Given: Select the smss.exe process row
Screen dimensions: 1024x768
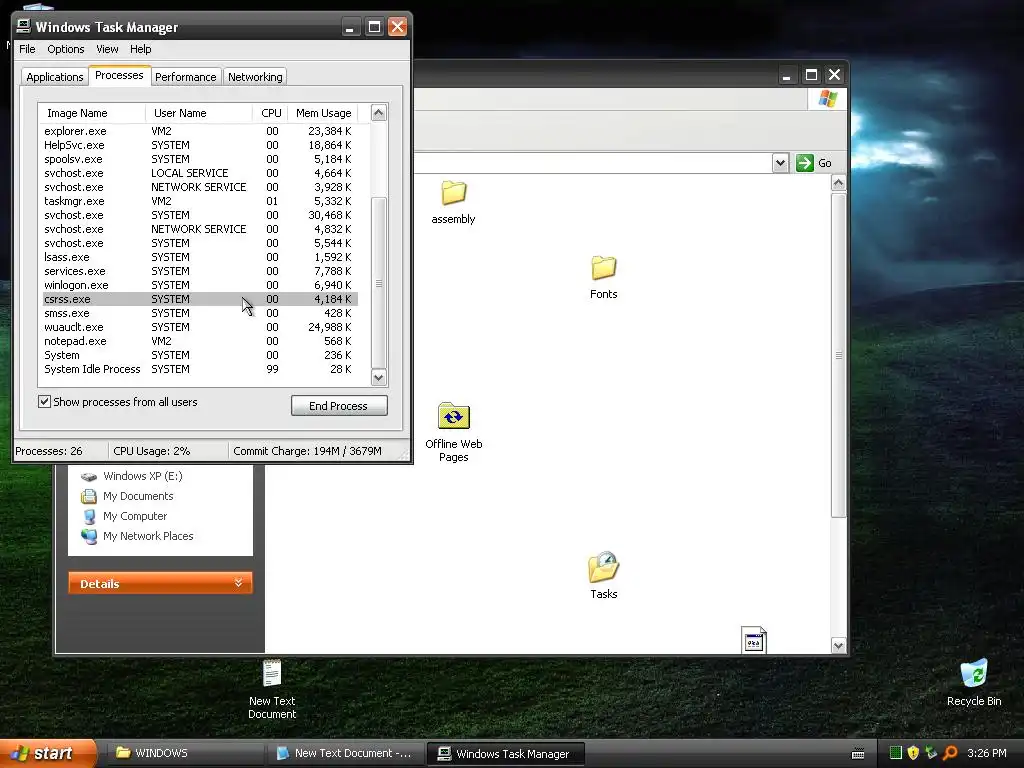Looking at the screenshot, I should click(199, 313).
